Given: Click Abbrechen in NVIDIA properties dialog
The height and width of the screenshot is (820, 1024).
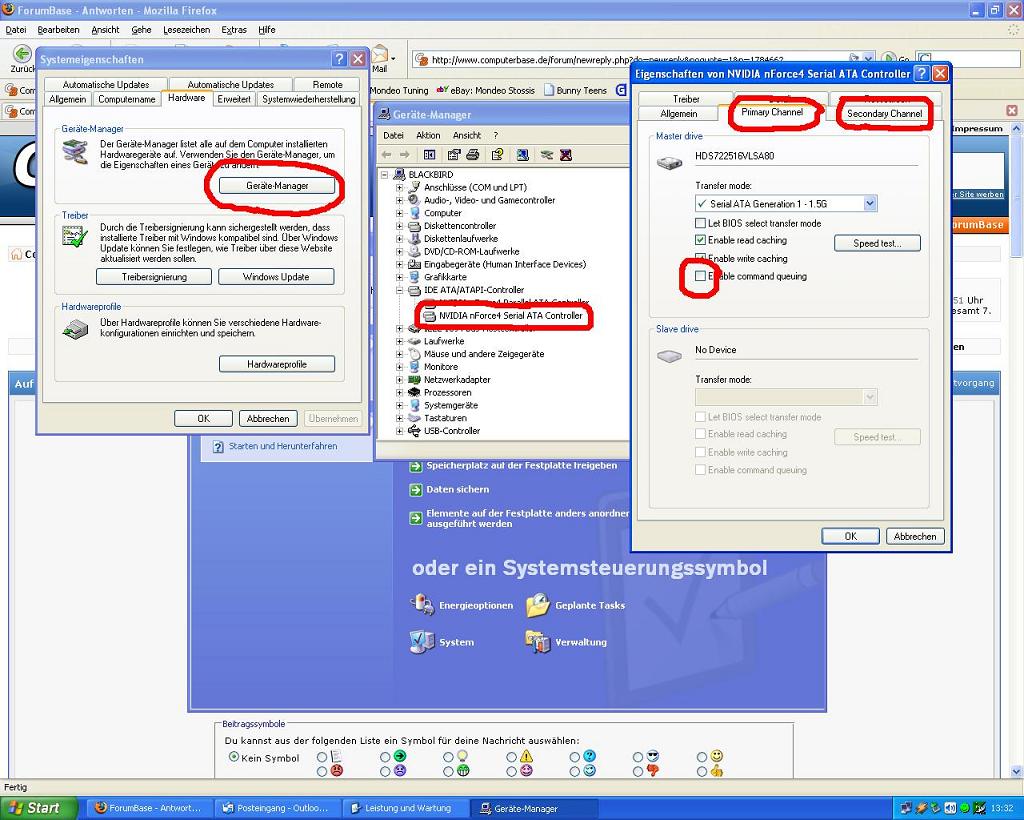Looking at the screenshot, I should click(x=915, y=536).
